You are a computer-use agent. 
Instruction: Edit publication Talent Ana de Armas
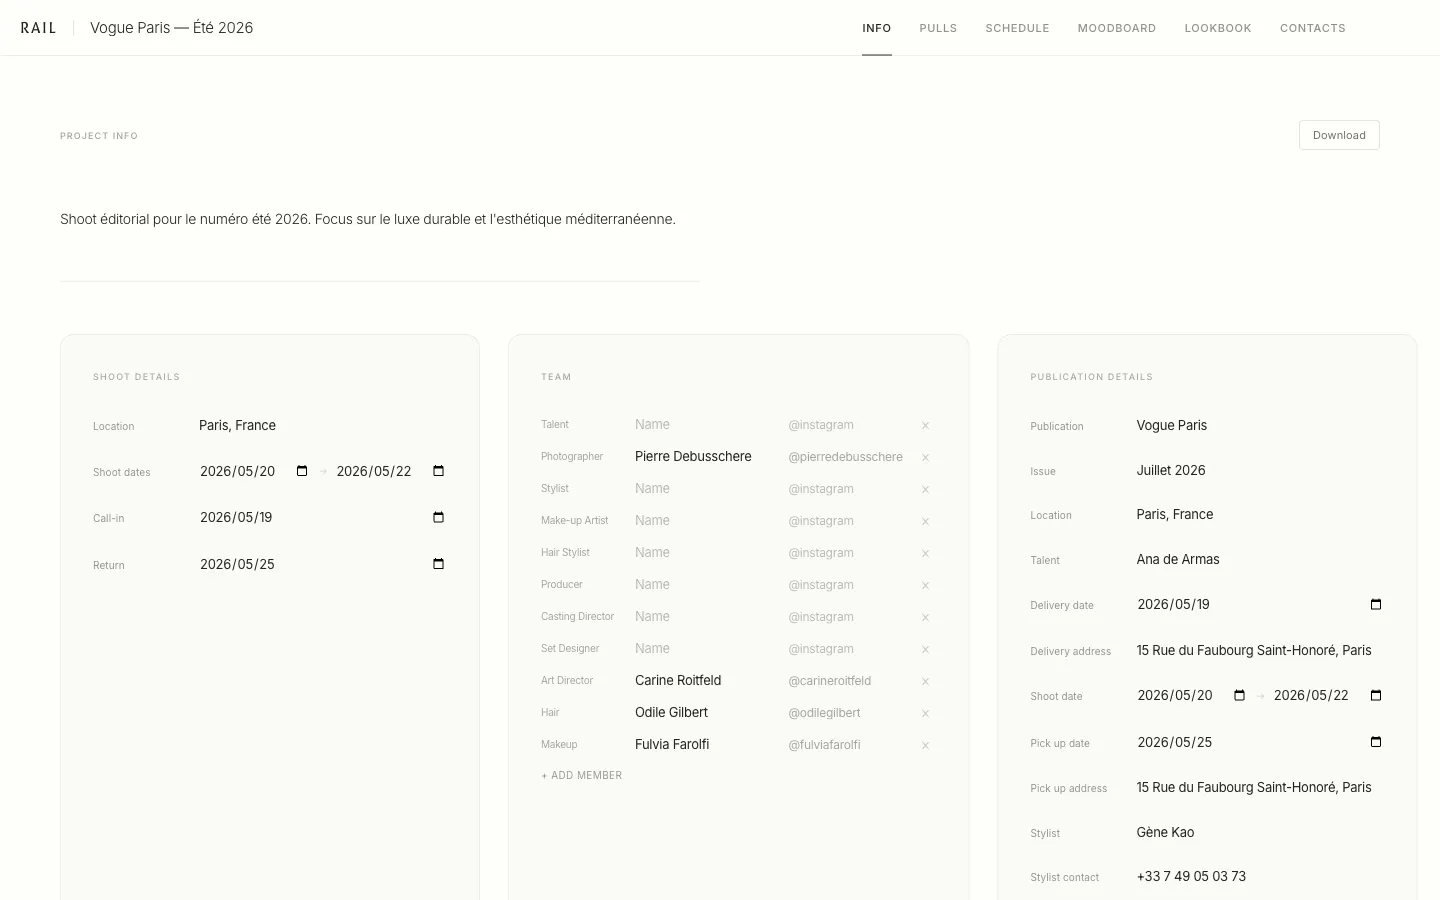(1260, 559)
